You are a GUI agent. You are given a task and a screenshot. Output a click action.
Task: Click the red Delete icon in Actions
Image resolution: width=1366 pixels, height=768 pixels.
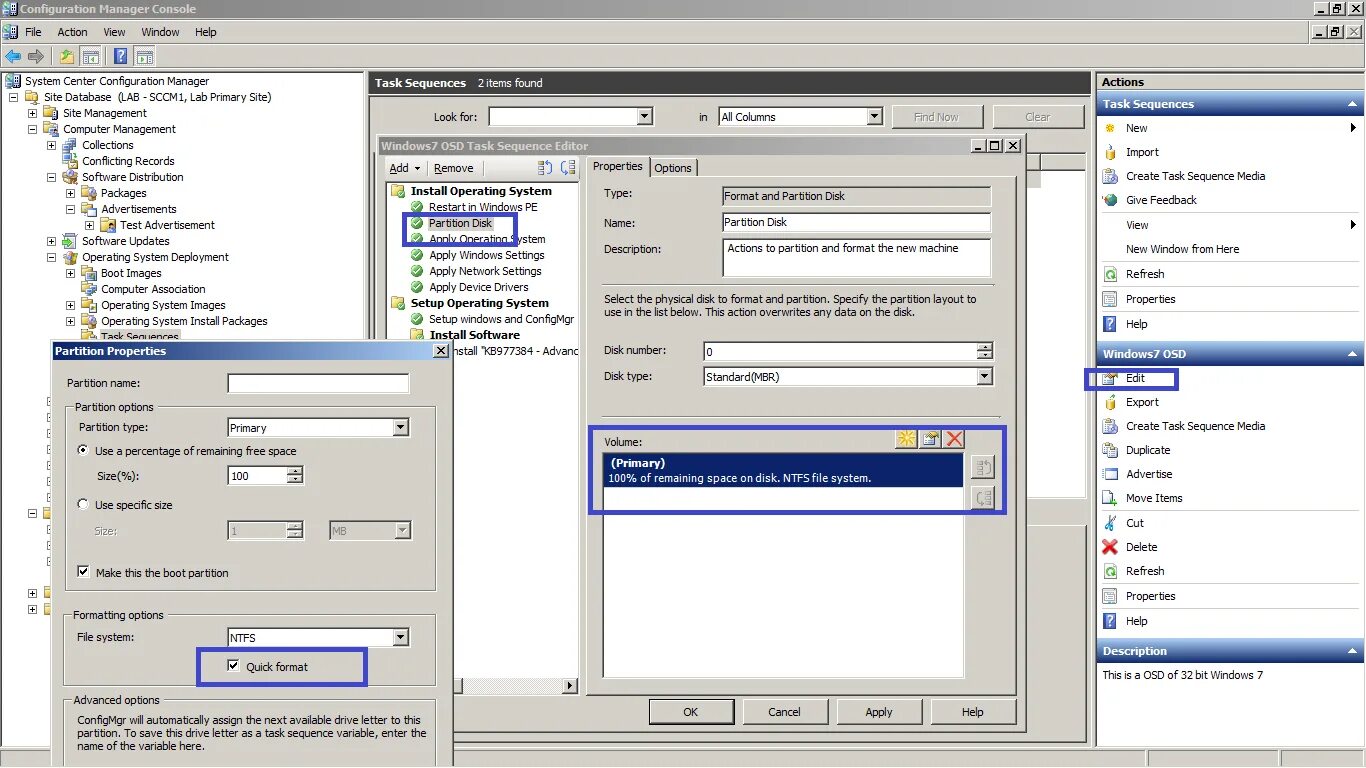[x=1110, y=547]
